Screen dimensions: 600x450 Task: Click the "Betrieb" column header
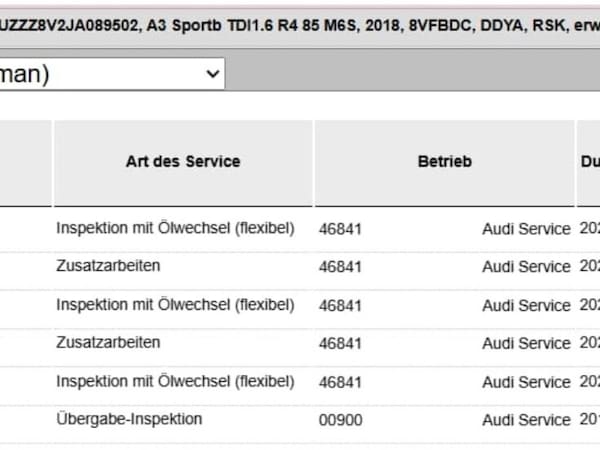(x=444, y=161)
